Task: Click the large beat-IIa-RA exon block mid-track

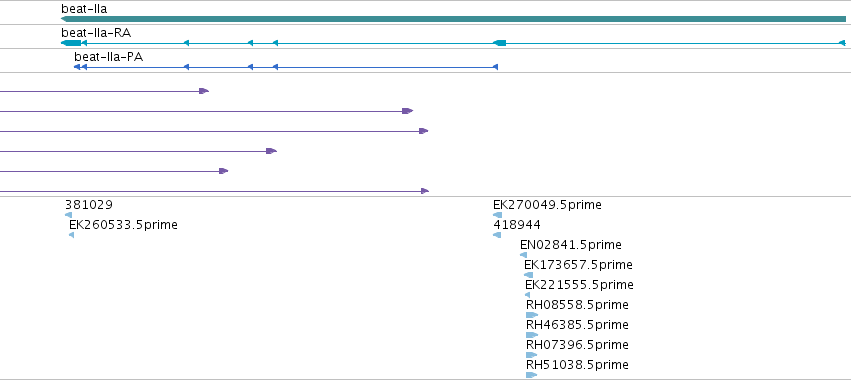Action: (499, 43)
